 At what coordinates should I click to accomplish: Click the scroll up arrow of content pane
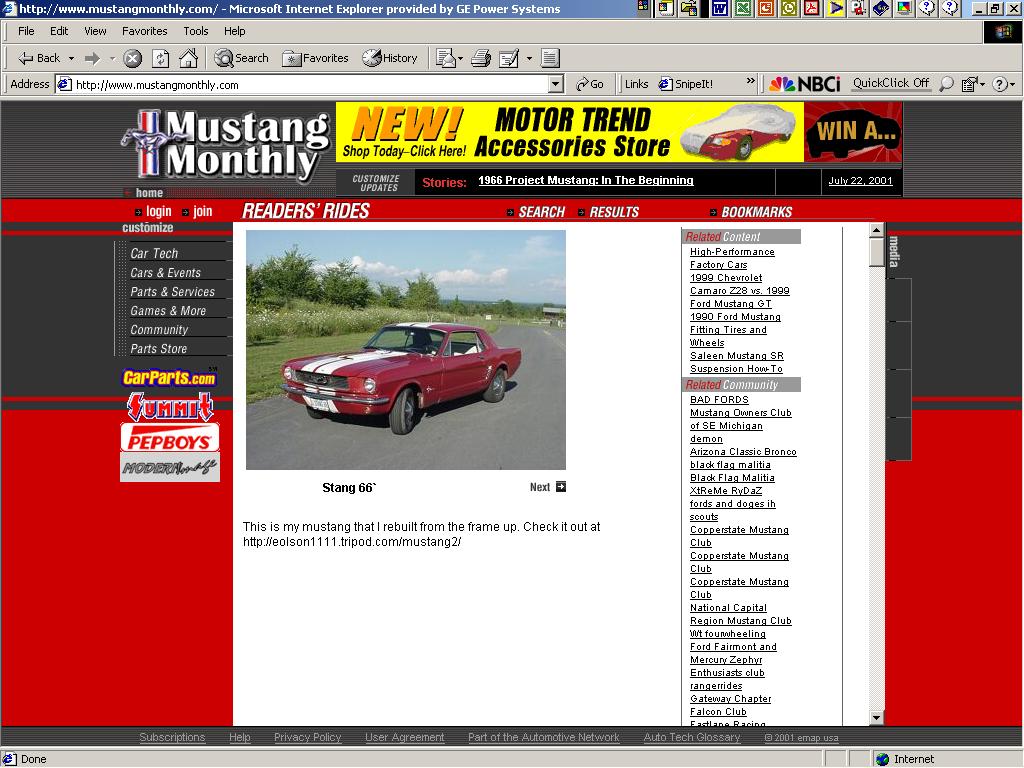876,231
